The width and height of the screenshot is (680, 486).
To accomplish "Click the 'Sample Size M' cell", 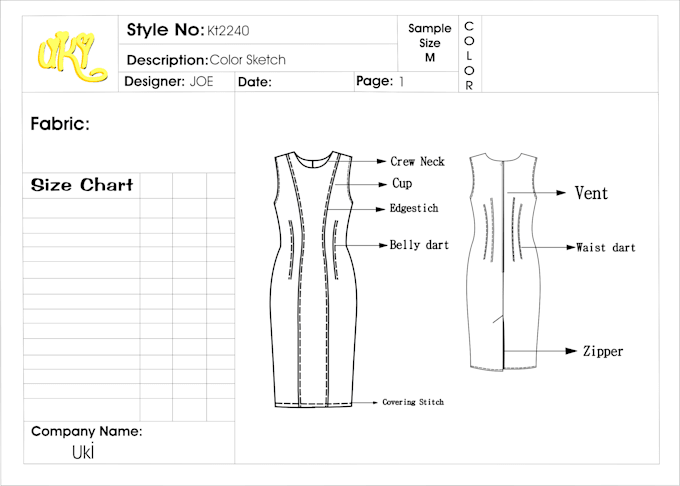I will [x=429, y=43].
